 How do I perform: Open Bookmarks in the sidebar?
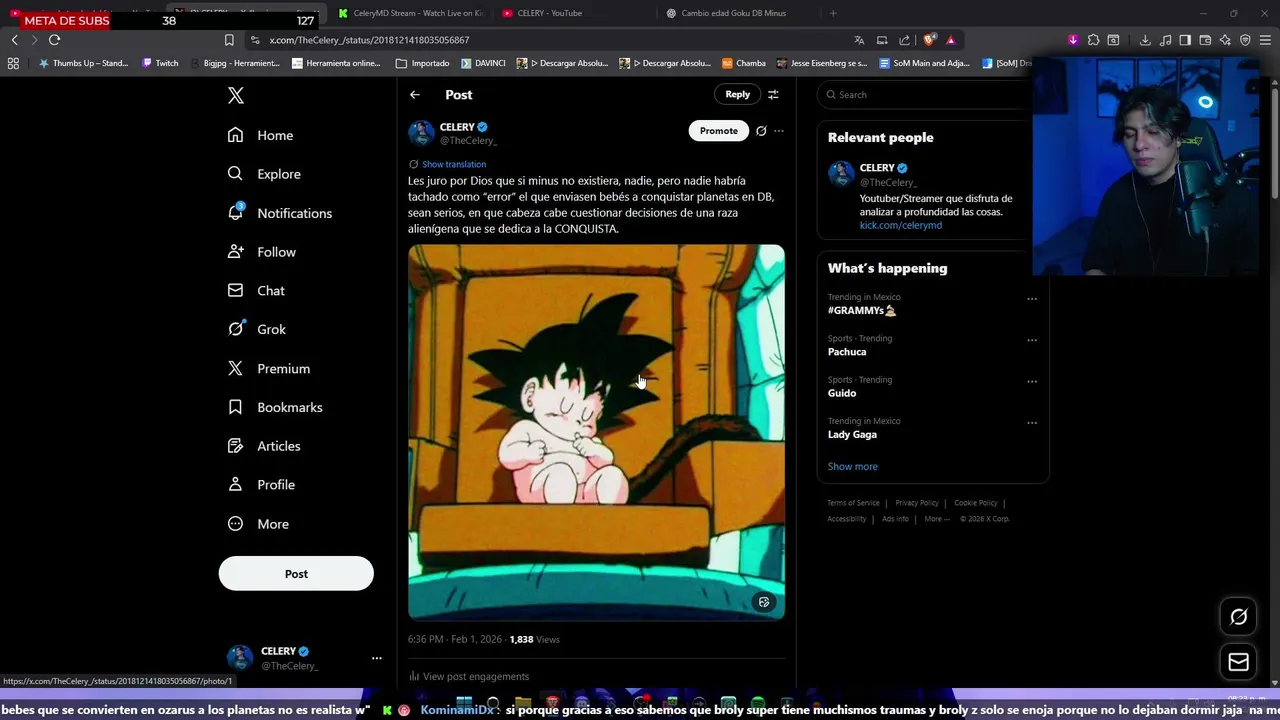pyautogui.click(x=274, y=407)
